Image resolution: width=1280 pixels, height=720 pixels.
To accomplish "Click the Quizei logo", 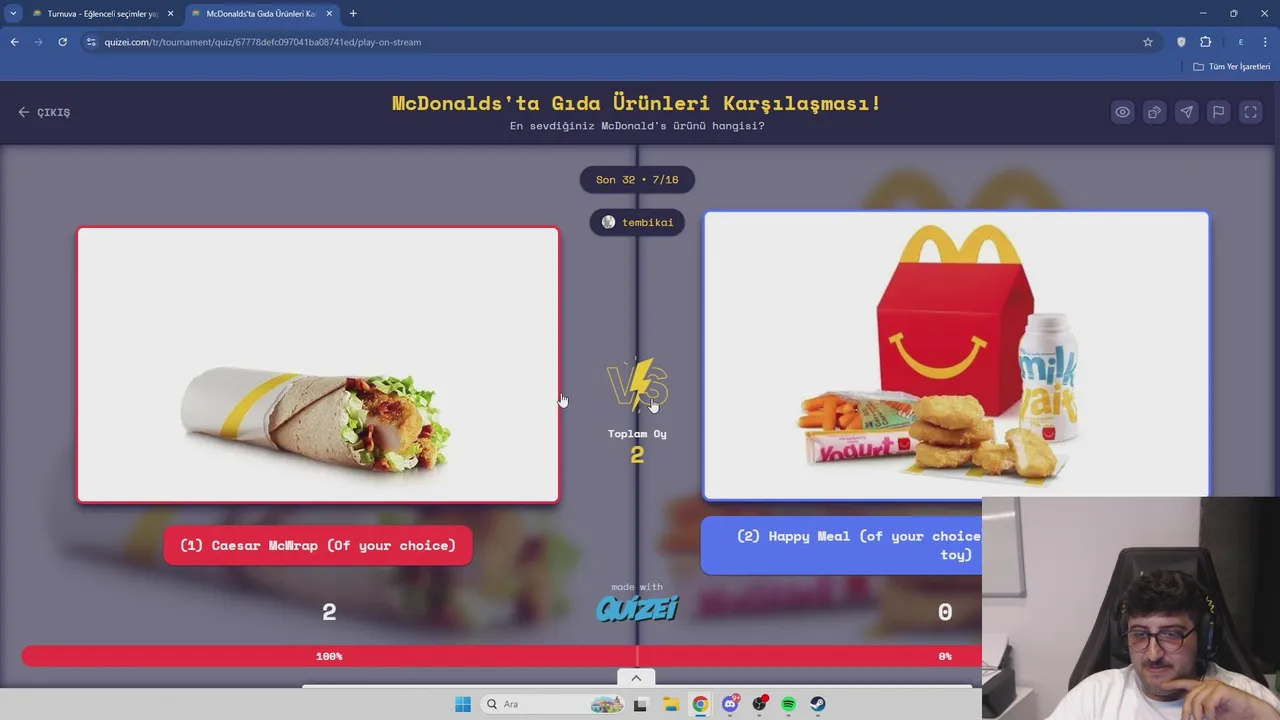I will 637,608.
